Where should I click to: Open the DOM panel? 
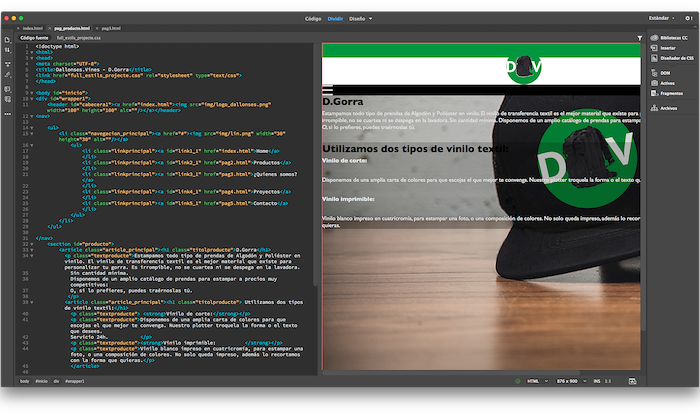[661, 73]
